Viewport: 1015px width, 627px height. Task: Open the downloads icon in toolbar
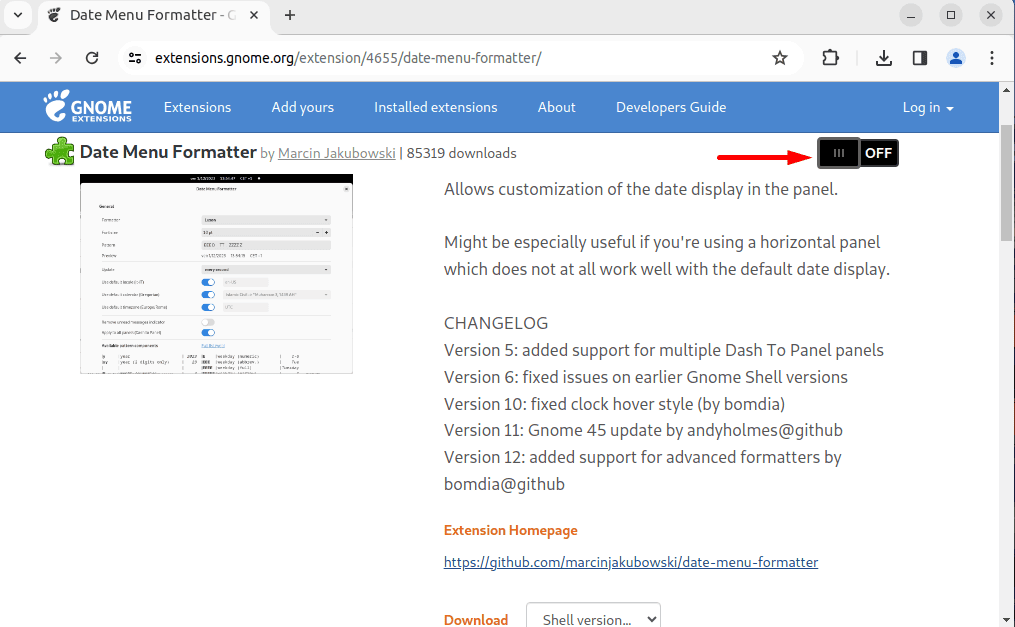(884, 58)
